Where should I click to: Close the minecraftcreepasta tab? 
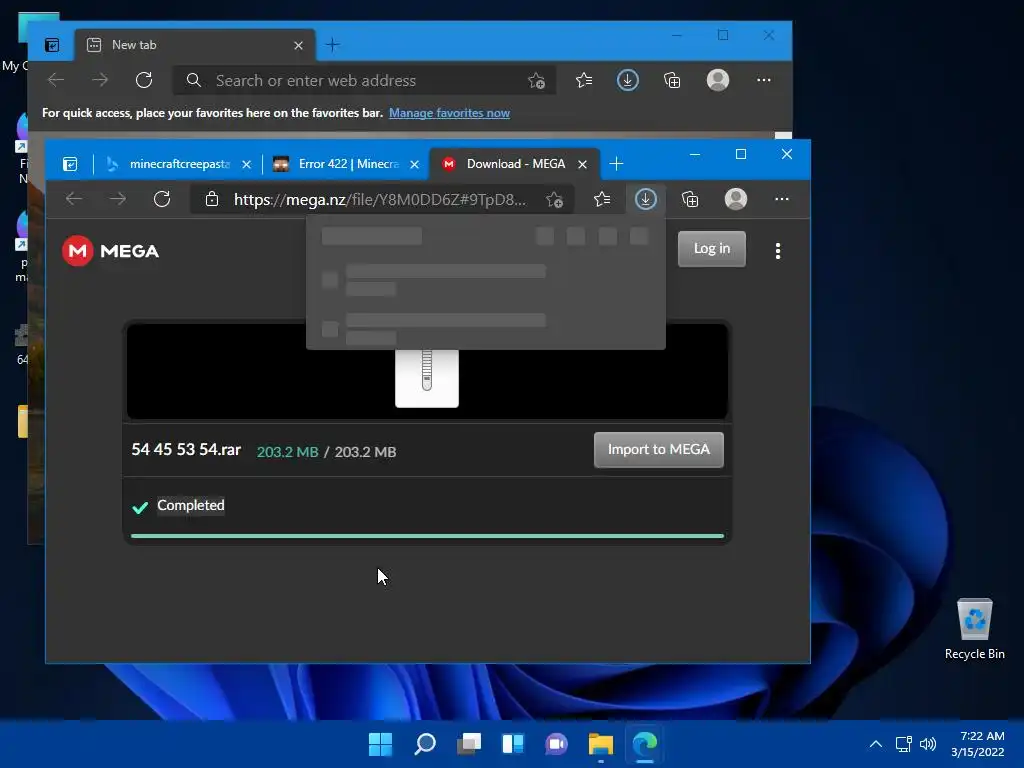tap(246, 165)
